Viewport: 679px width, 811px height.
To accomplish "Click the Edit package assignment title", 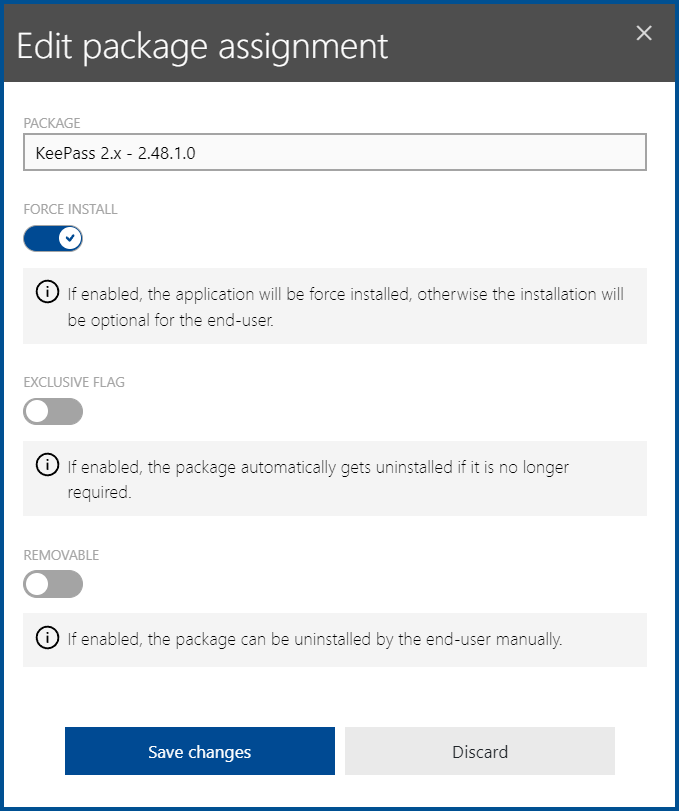I will 202,46.
